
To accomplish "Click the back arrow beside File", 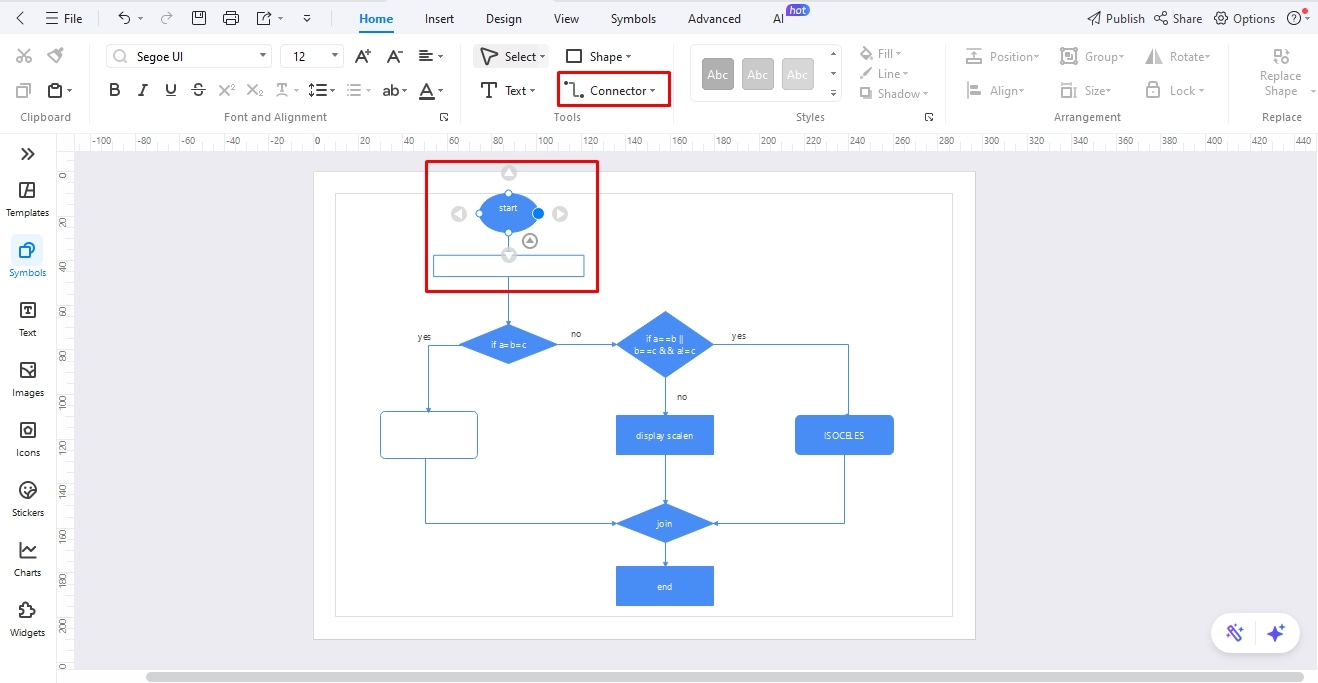I will (x=21, y=18).
